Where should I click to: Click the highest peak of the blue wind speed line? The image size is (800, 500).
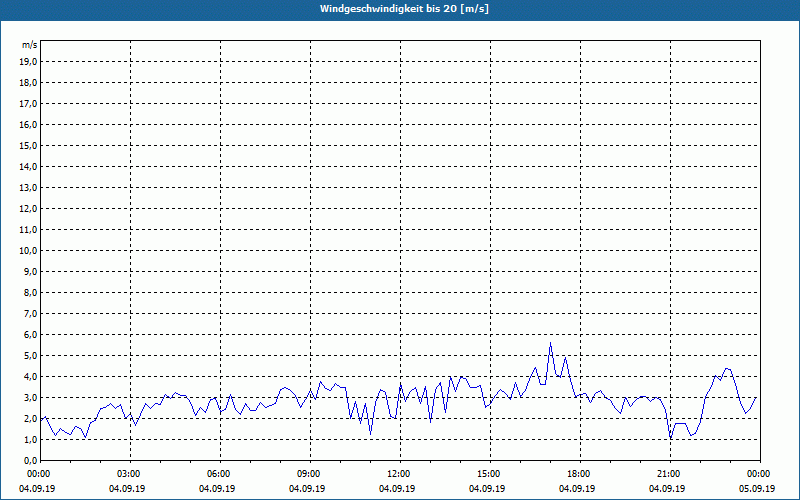pyautogui.click(x=551, y=343)
